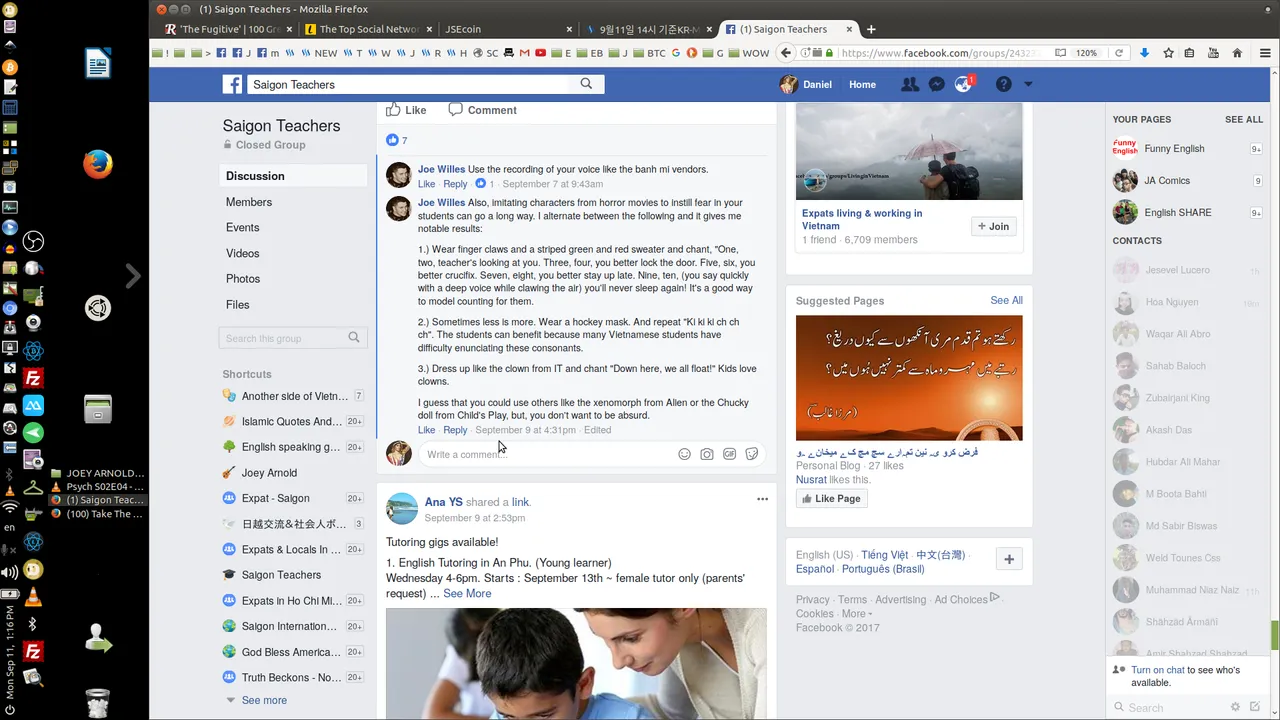Add a language with the plus button
1280x720 pixels.
pyautogui.click(x=1008, y=560)
